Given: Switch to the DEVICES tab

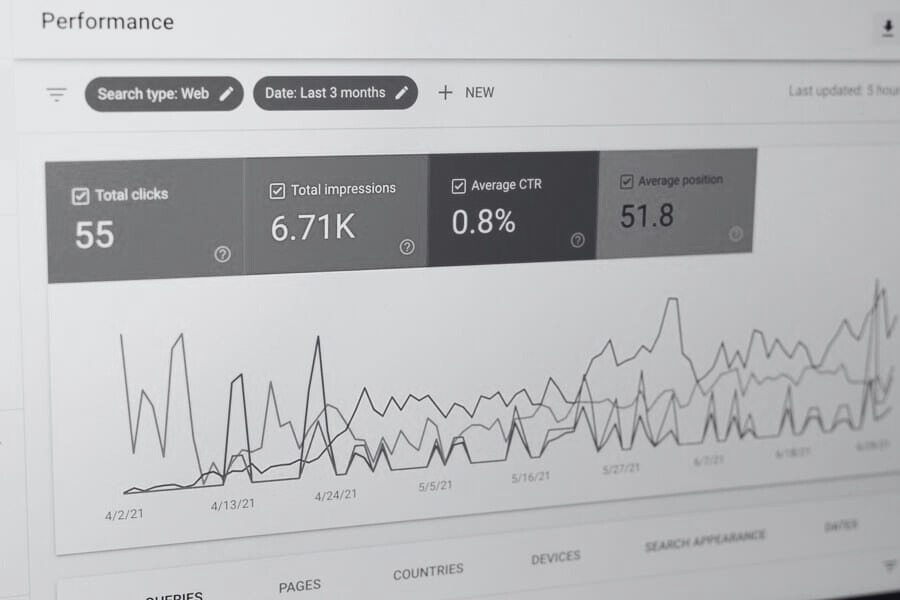Looking at the screenshot, I should pos(557,556).
